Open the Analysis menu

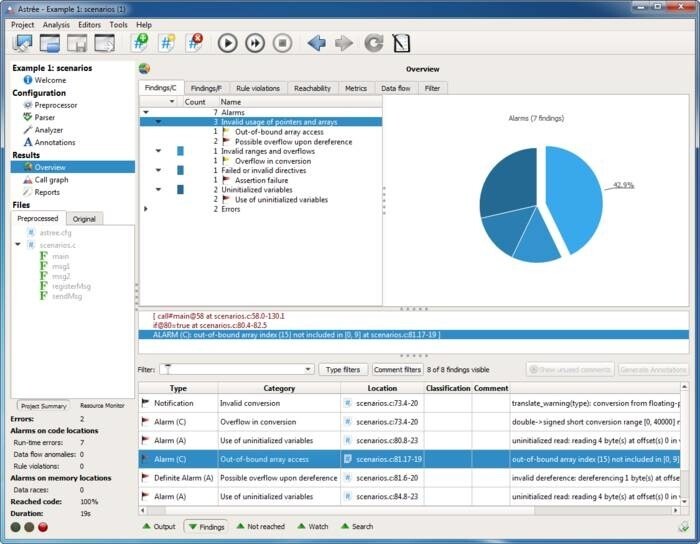[x=56, y=24]
